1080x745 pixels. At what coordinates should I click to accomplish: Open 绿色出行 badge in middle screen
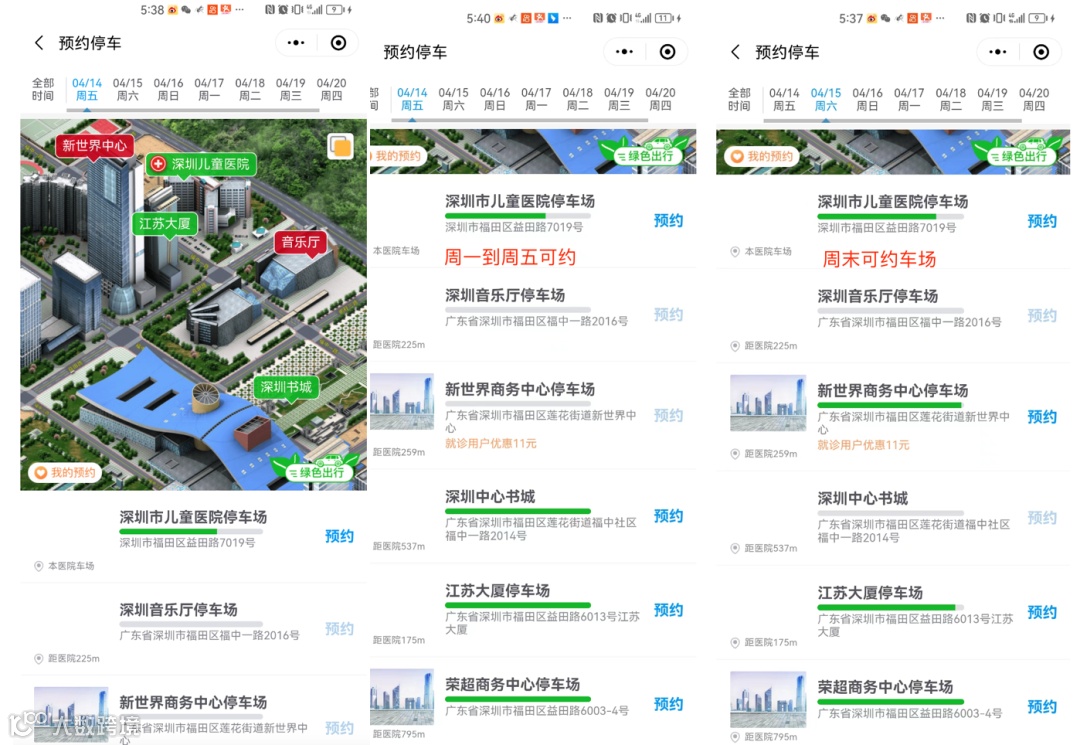pyautogui.click(x=645, y=153)
